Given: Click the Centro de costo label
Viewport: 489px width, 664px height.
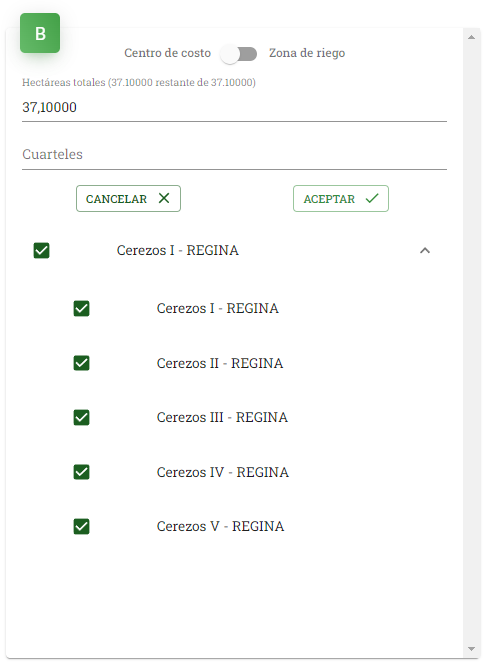Looking at the screenshot, I should (x=167, y=53).
